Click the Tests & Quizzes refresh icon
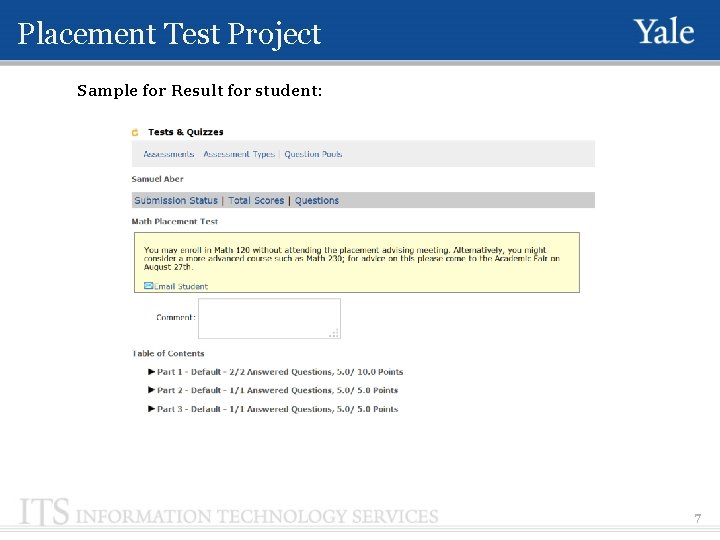Image resolution: width=720 pixels, height=540 pixels. [x=136, y=132]
